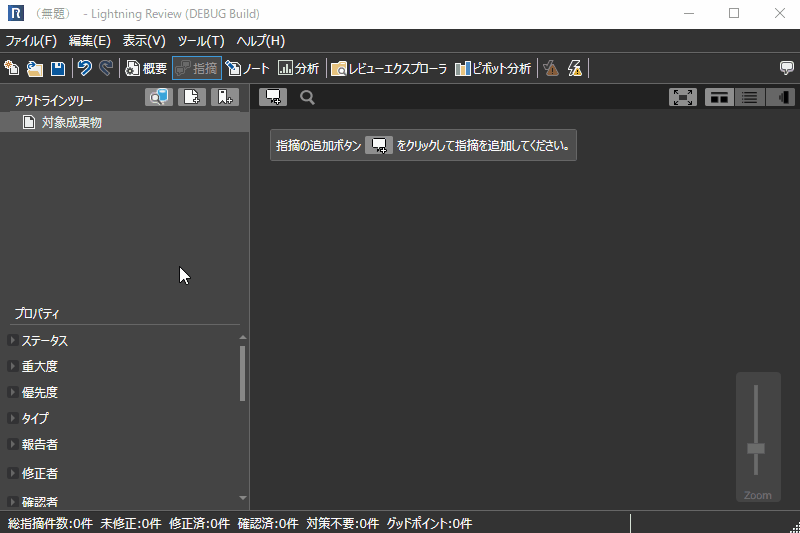Expand the 確認者 property

coord(13,502)
